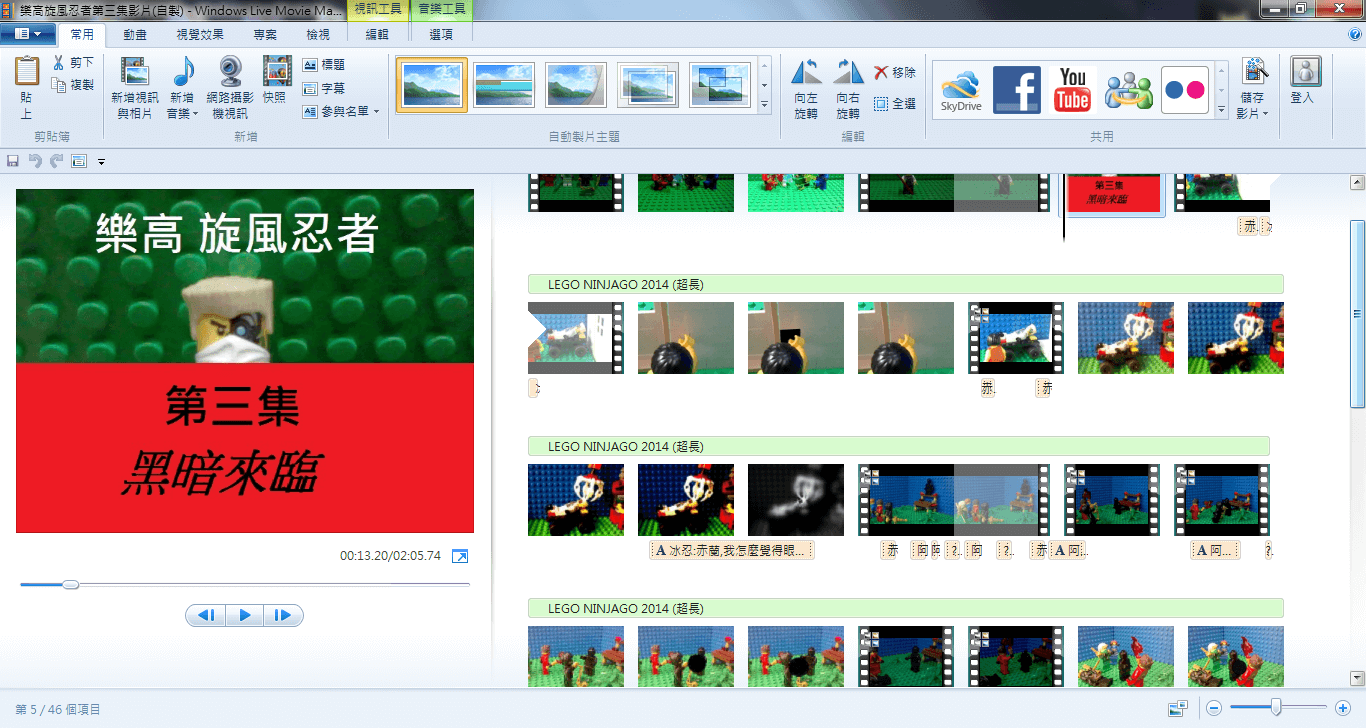Switch to the 視覺效果 tab
1366x728 pixels.
200,34
